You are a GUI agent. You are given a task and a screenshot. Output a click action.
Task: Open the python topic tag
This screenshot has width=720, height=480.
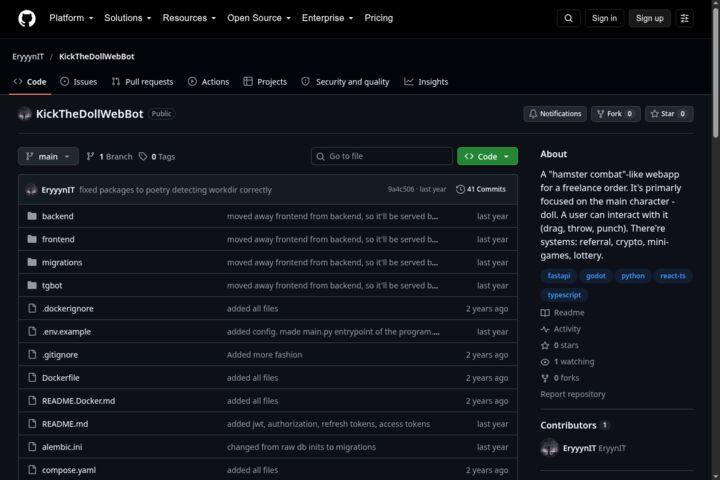click(x=633, y=276)
